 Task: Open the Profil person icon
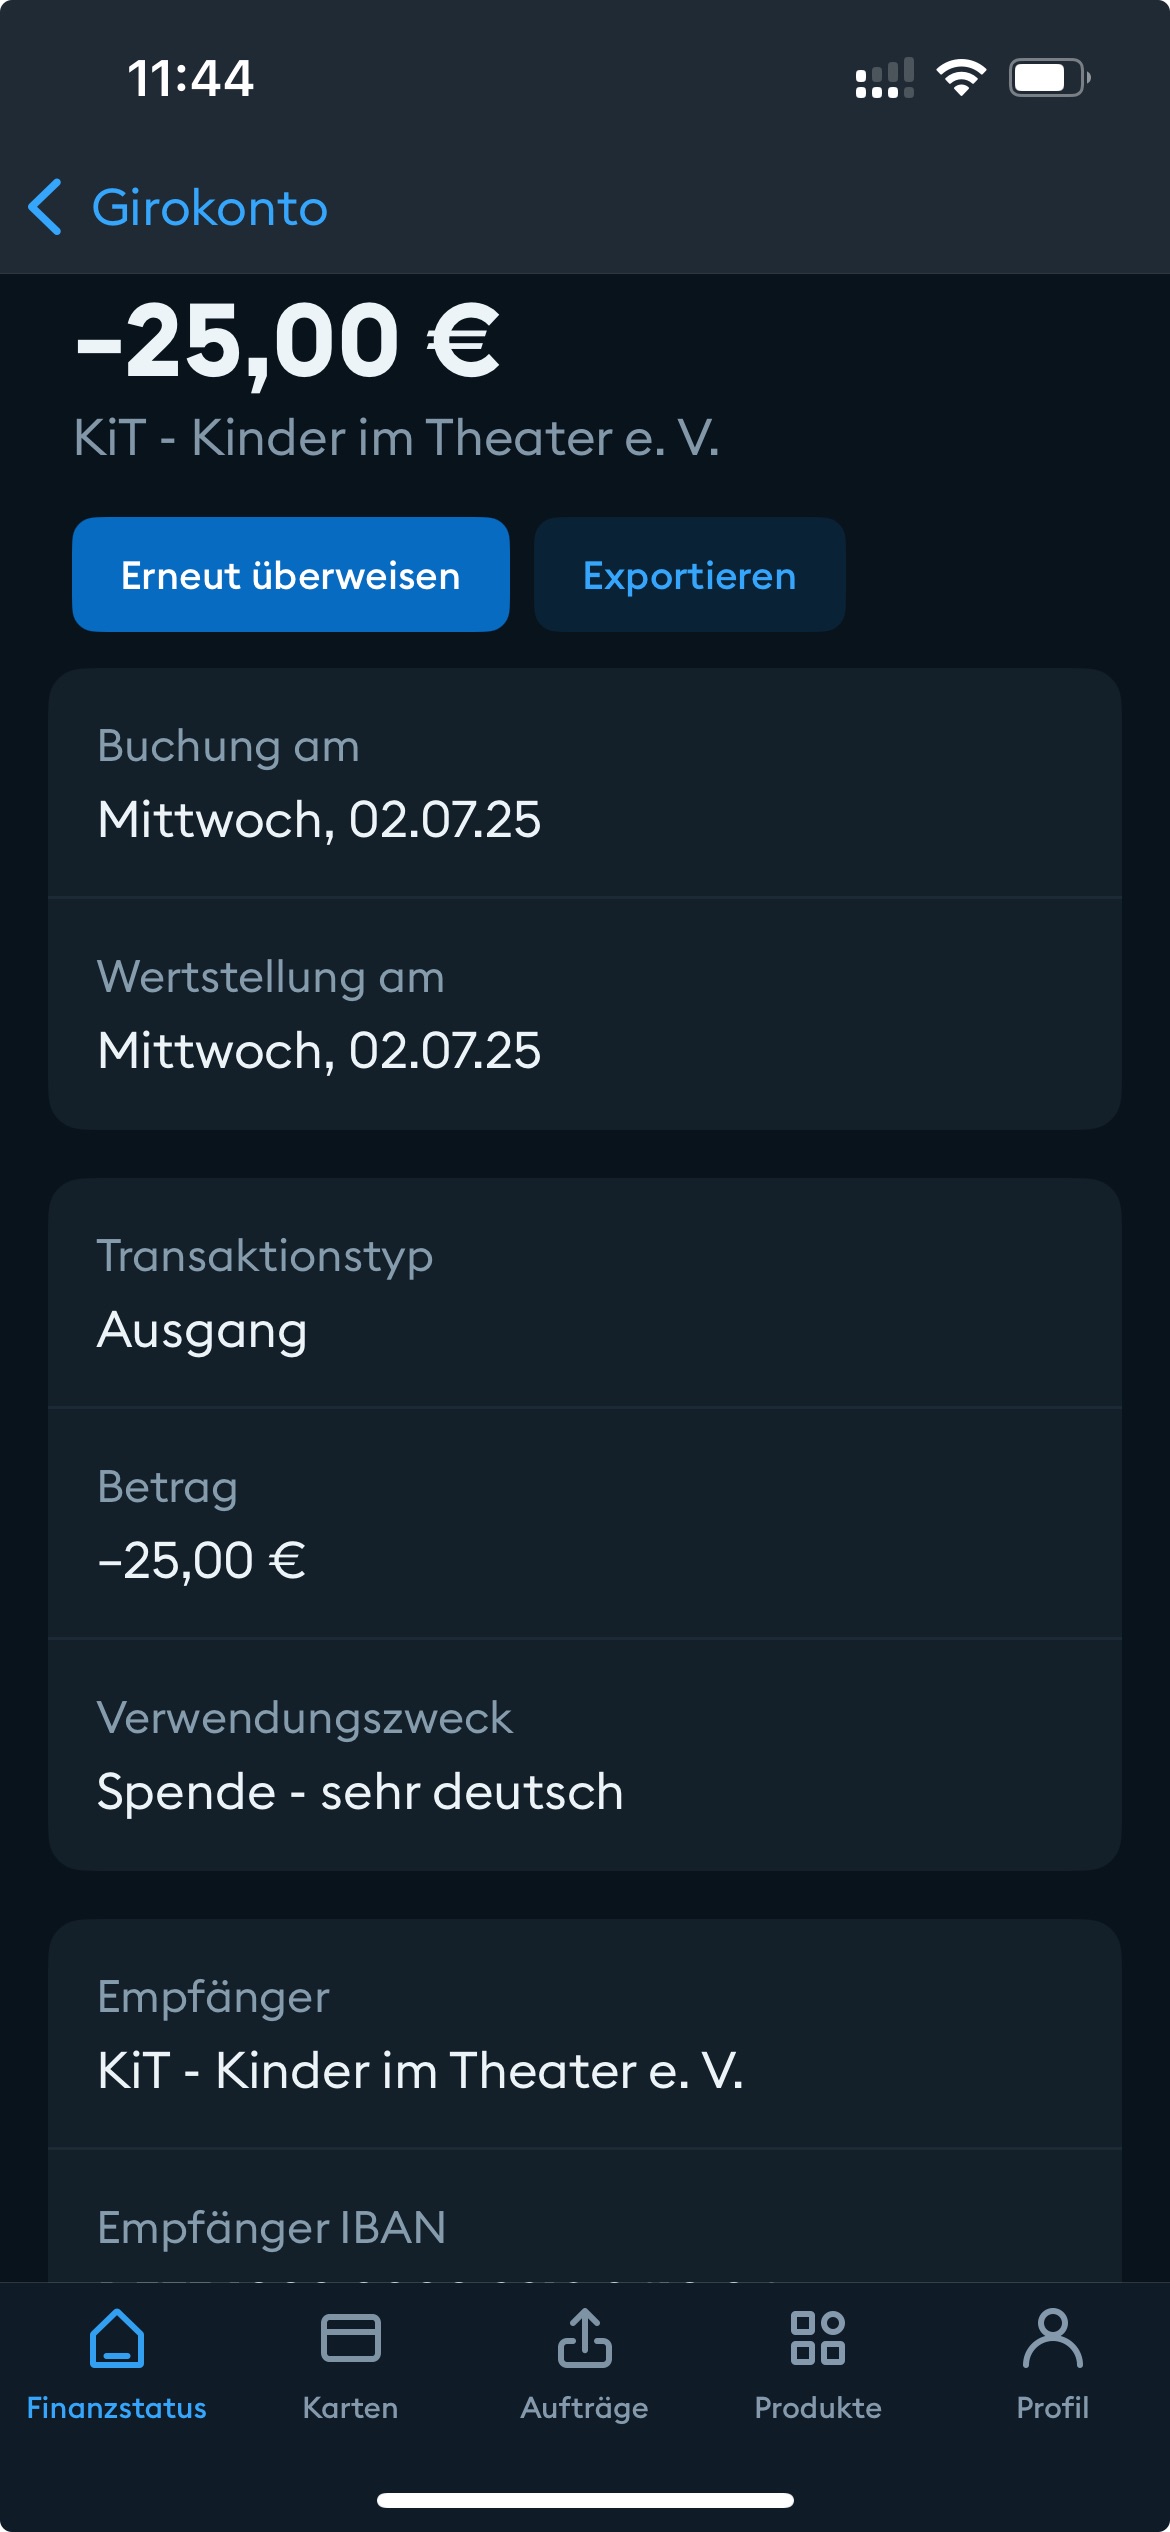point(1052,2338)
